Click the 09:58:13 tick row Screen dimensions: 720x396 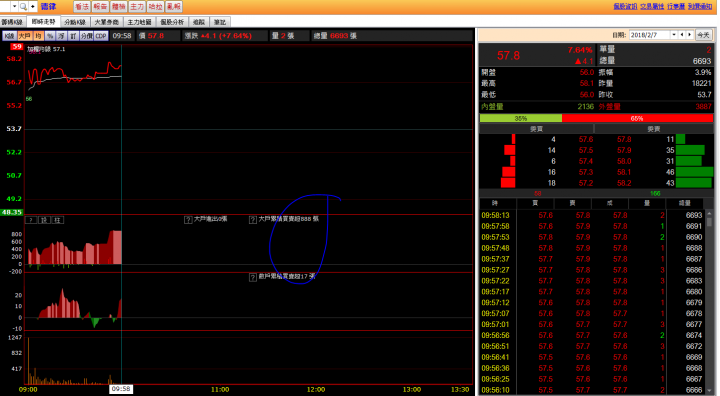tap(592, 215)
